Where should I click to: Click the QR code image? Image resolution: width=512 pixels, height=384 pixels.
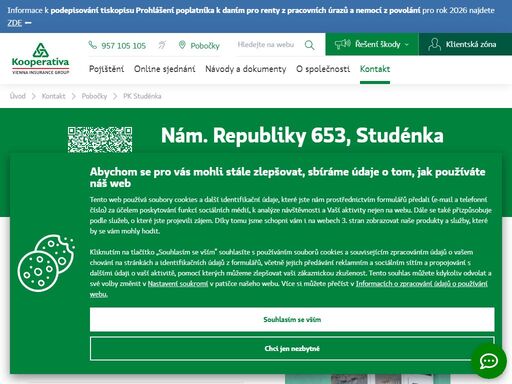pyautogui.click(x=100, y=139)
